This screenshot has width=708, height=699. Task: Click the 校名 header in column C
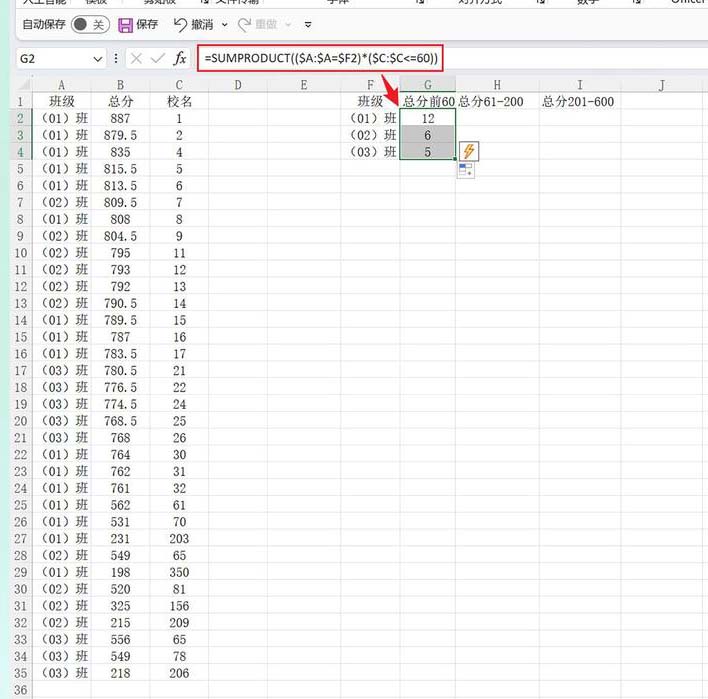pyautogui.click(x=179, y=102)
